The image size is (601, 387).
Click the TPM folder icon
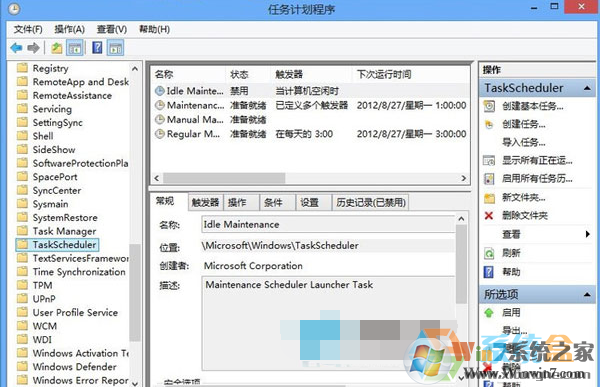pyautogui.click(x=23, y=285)
